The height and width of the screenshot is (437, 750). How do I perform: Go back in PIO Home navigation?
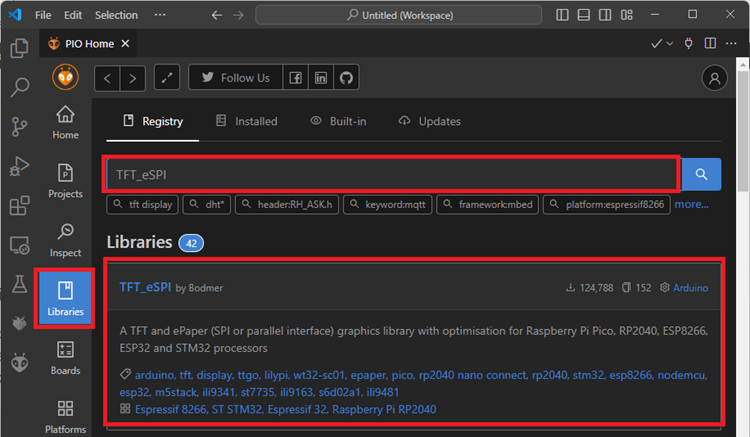pyautogui.click(x=107, y=78)
